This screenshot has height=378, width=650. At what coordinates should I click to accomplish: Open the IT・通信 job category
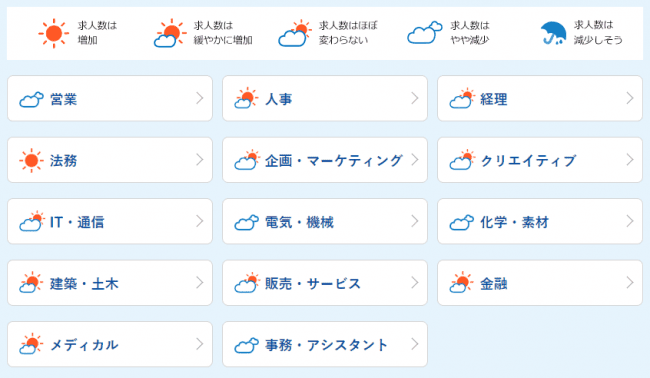pos(110,221)
